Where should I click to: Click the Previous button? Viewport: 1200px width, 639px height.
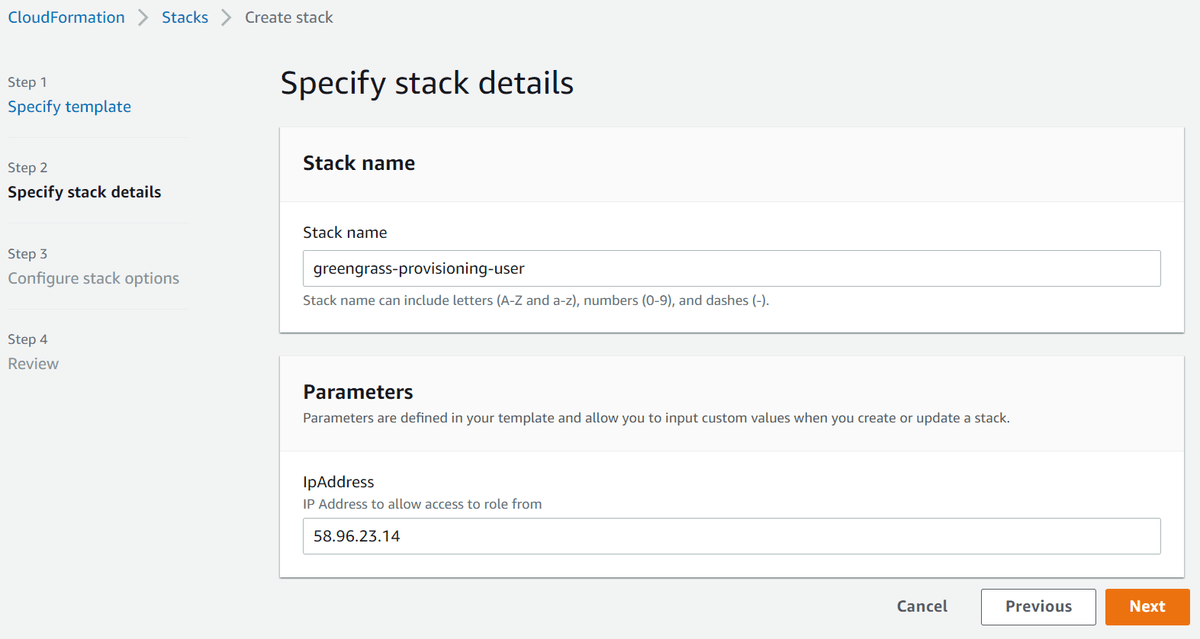[1038, 606]
